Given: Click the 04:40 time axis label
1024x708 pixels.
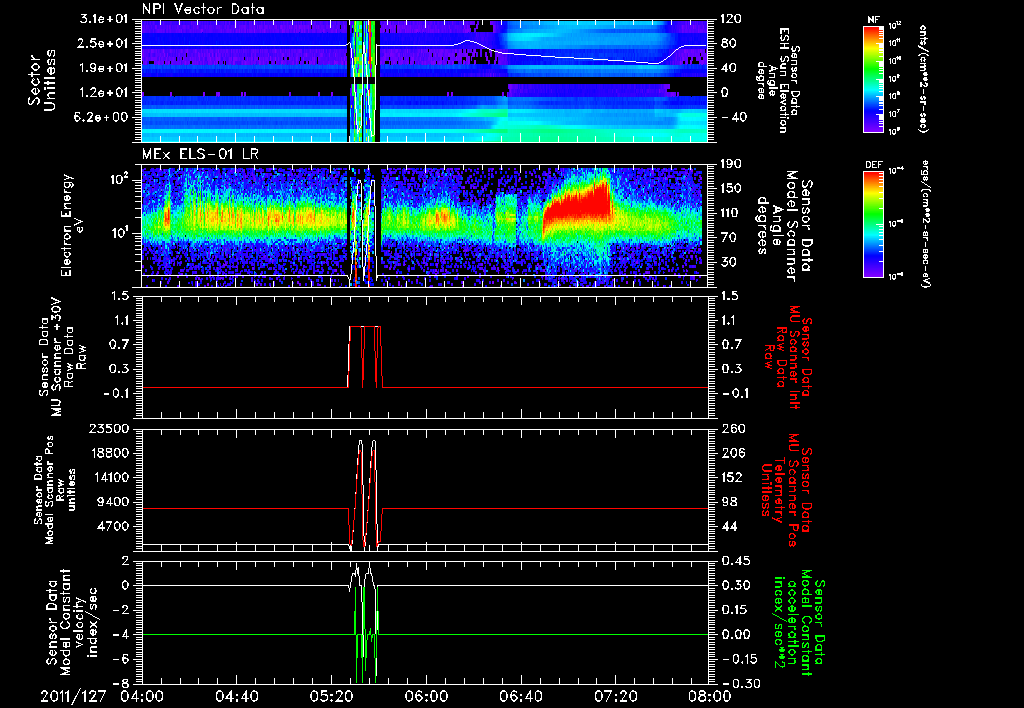Looking at the screenshot, I should point(236,696).
